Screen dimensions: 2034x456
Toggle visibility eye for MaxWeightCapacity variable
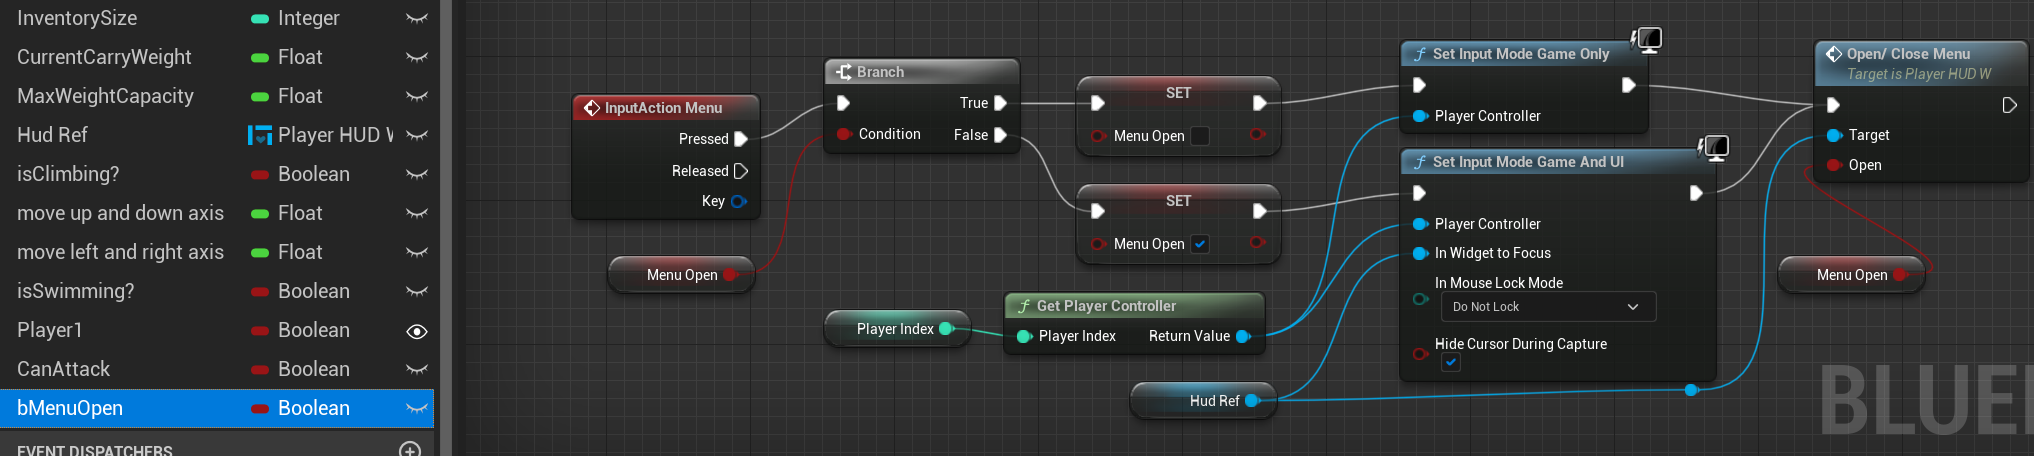point(417,96)
